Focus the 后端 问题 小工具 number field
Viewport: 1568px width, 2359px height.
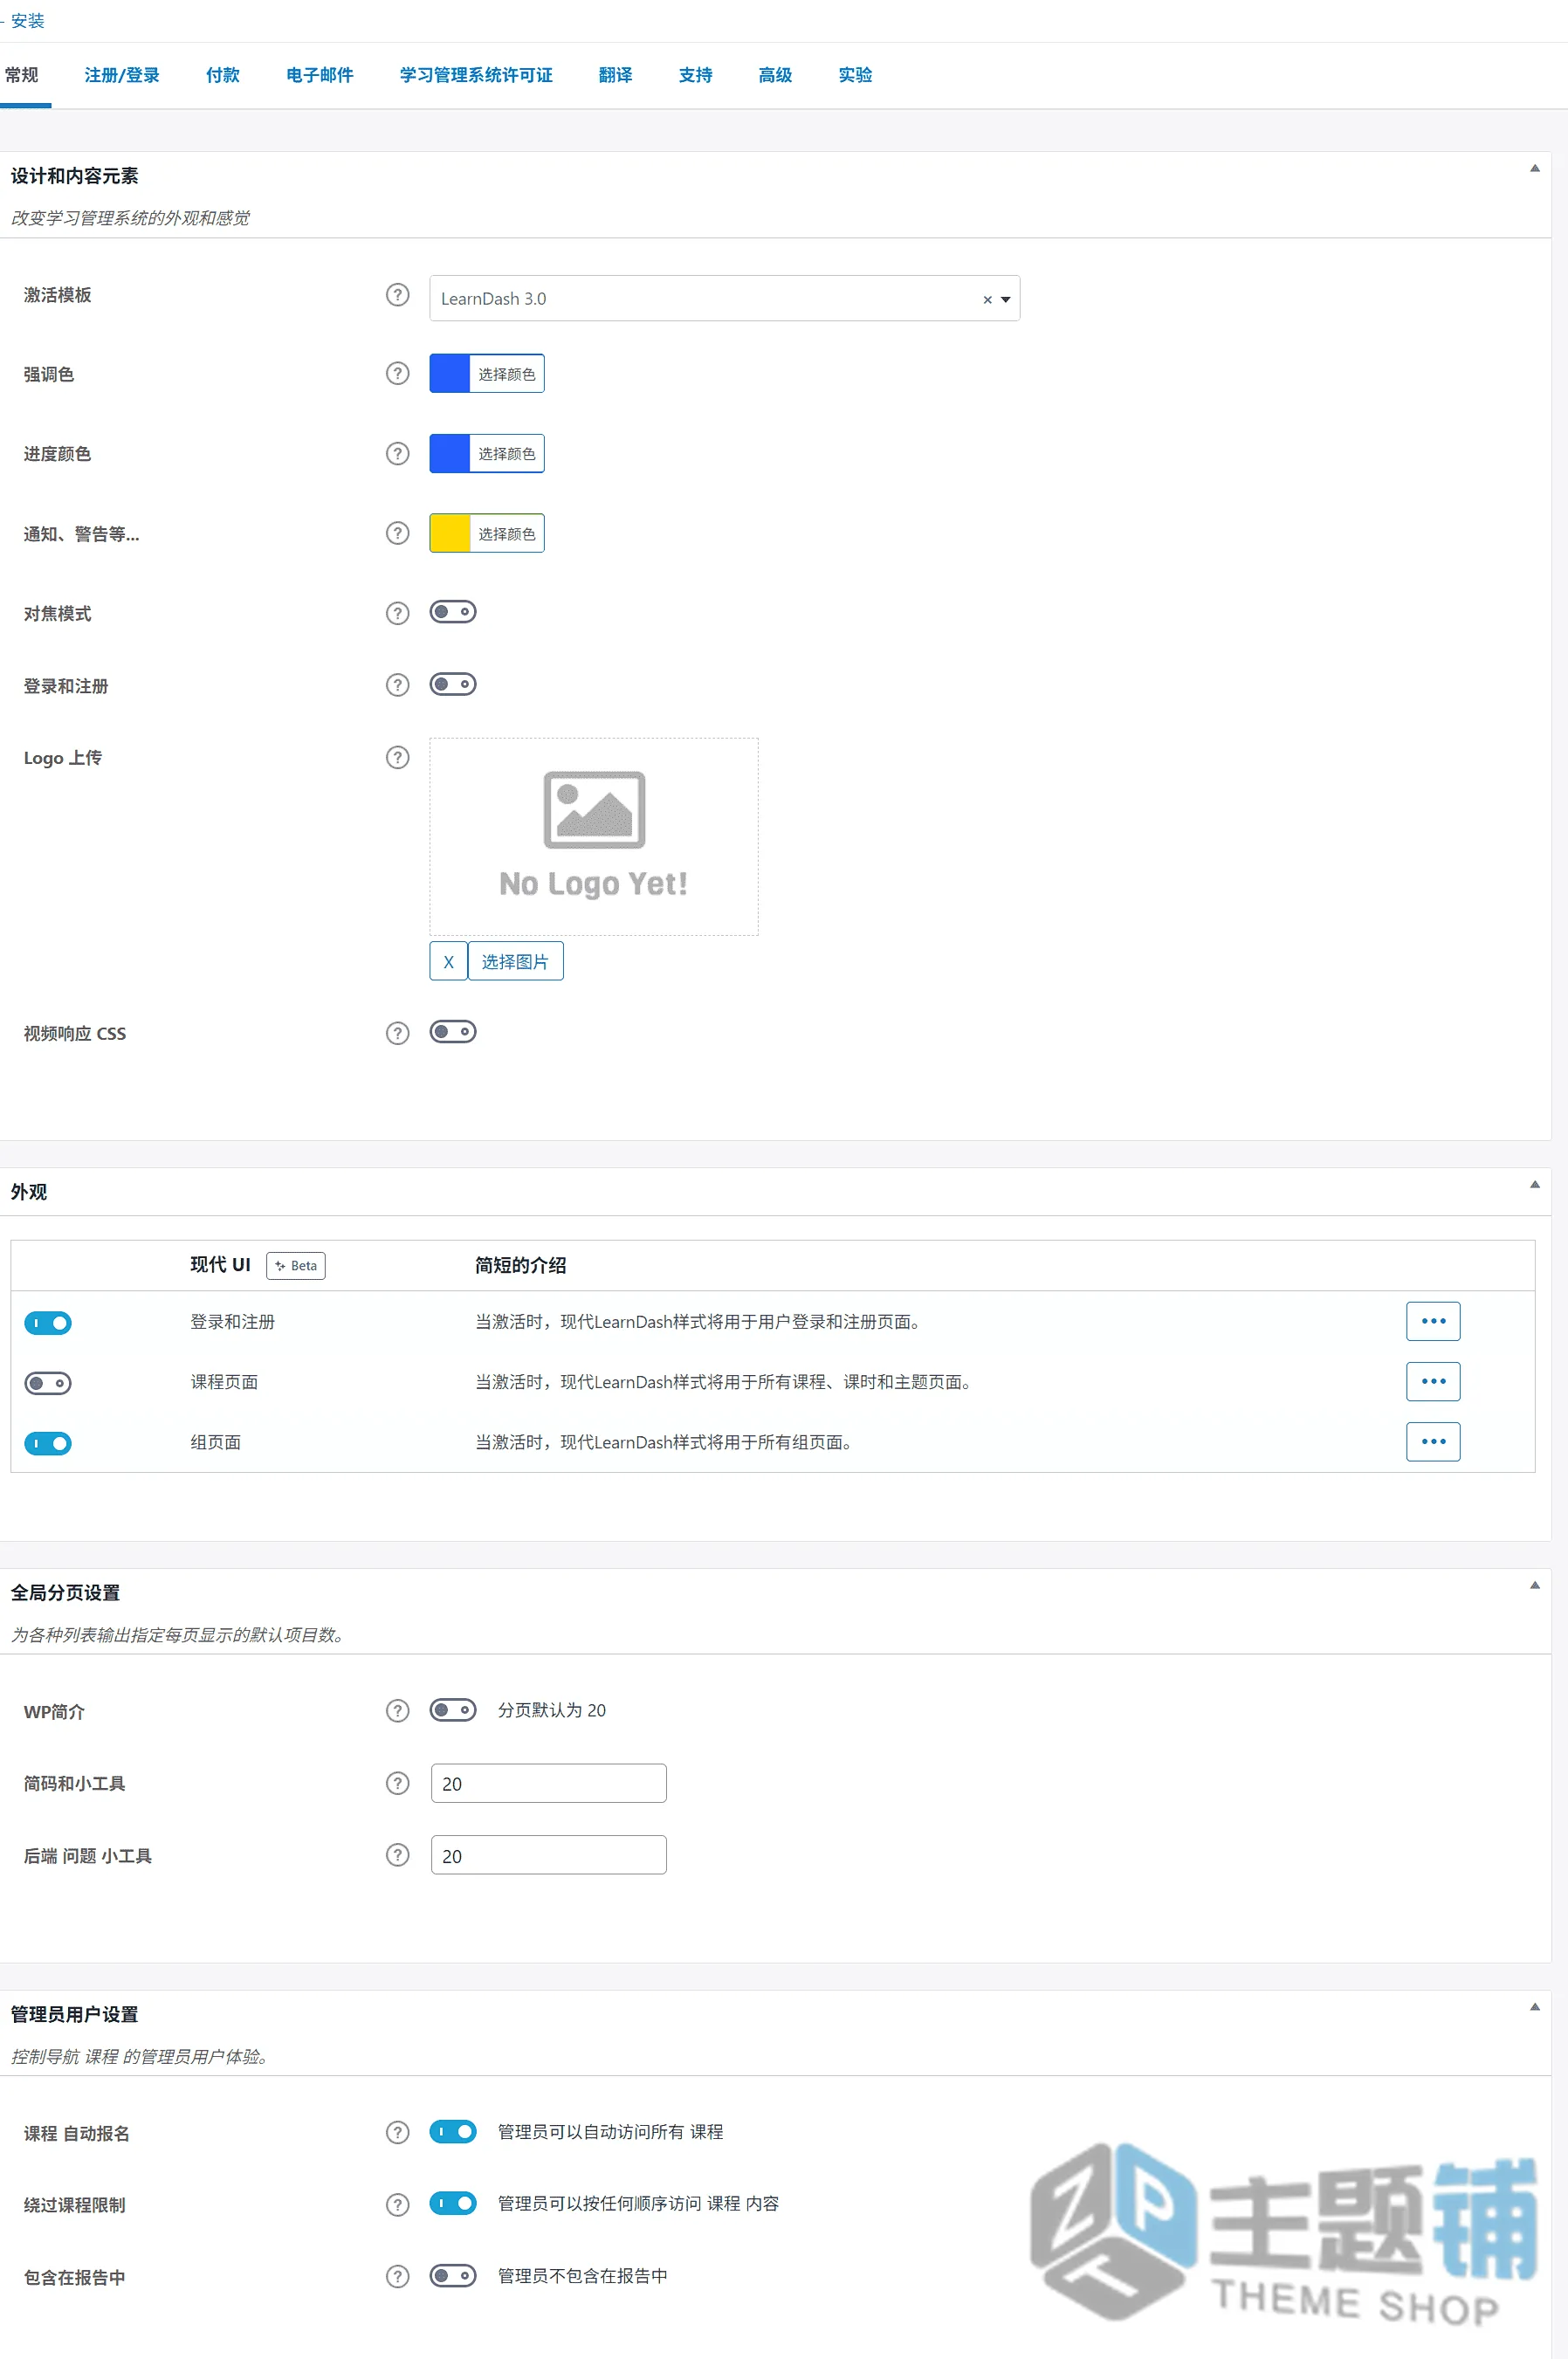(549, 1855)
